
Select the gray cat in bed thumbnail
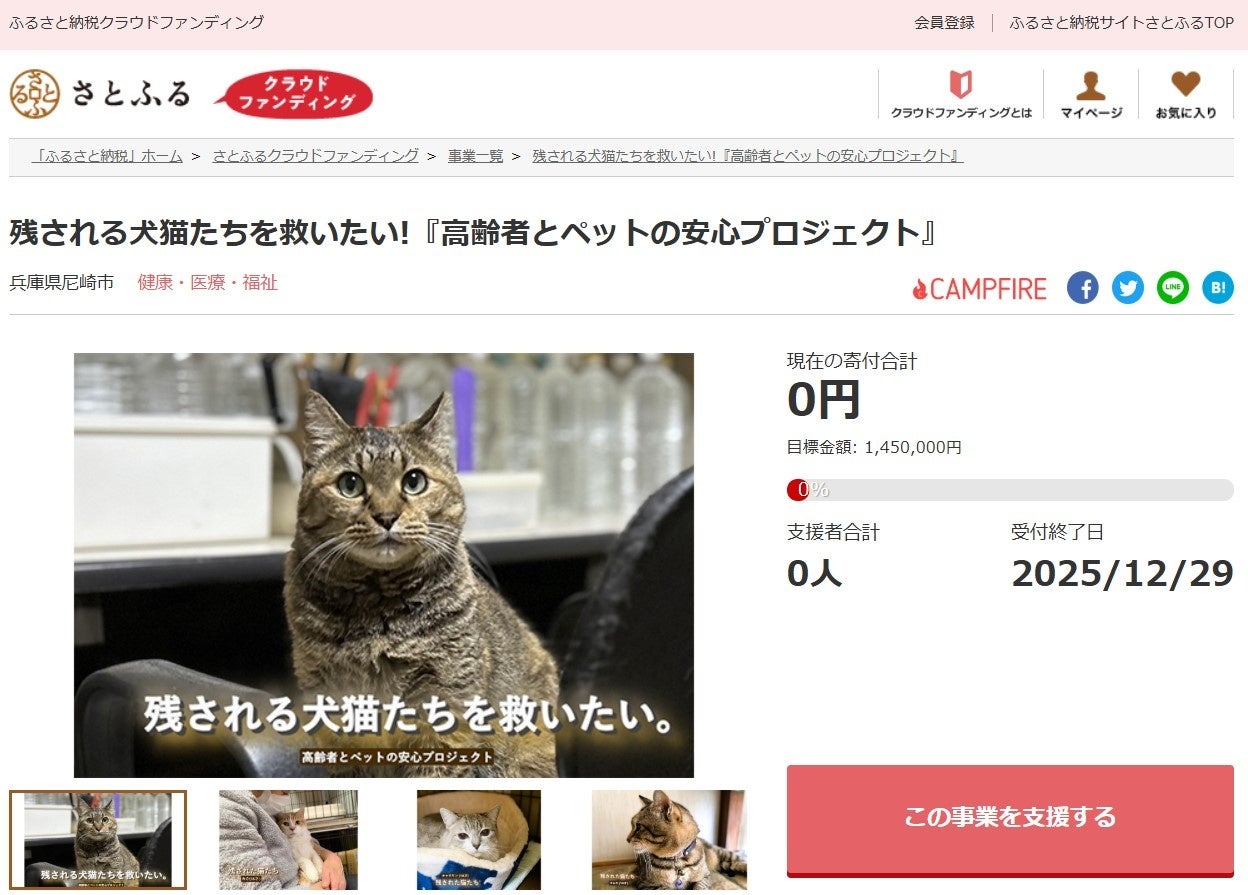pyautogui.click(x=478, y=840)
